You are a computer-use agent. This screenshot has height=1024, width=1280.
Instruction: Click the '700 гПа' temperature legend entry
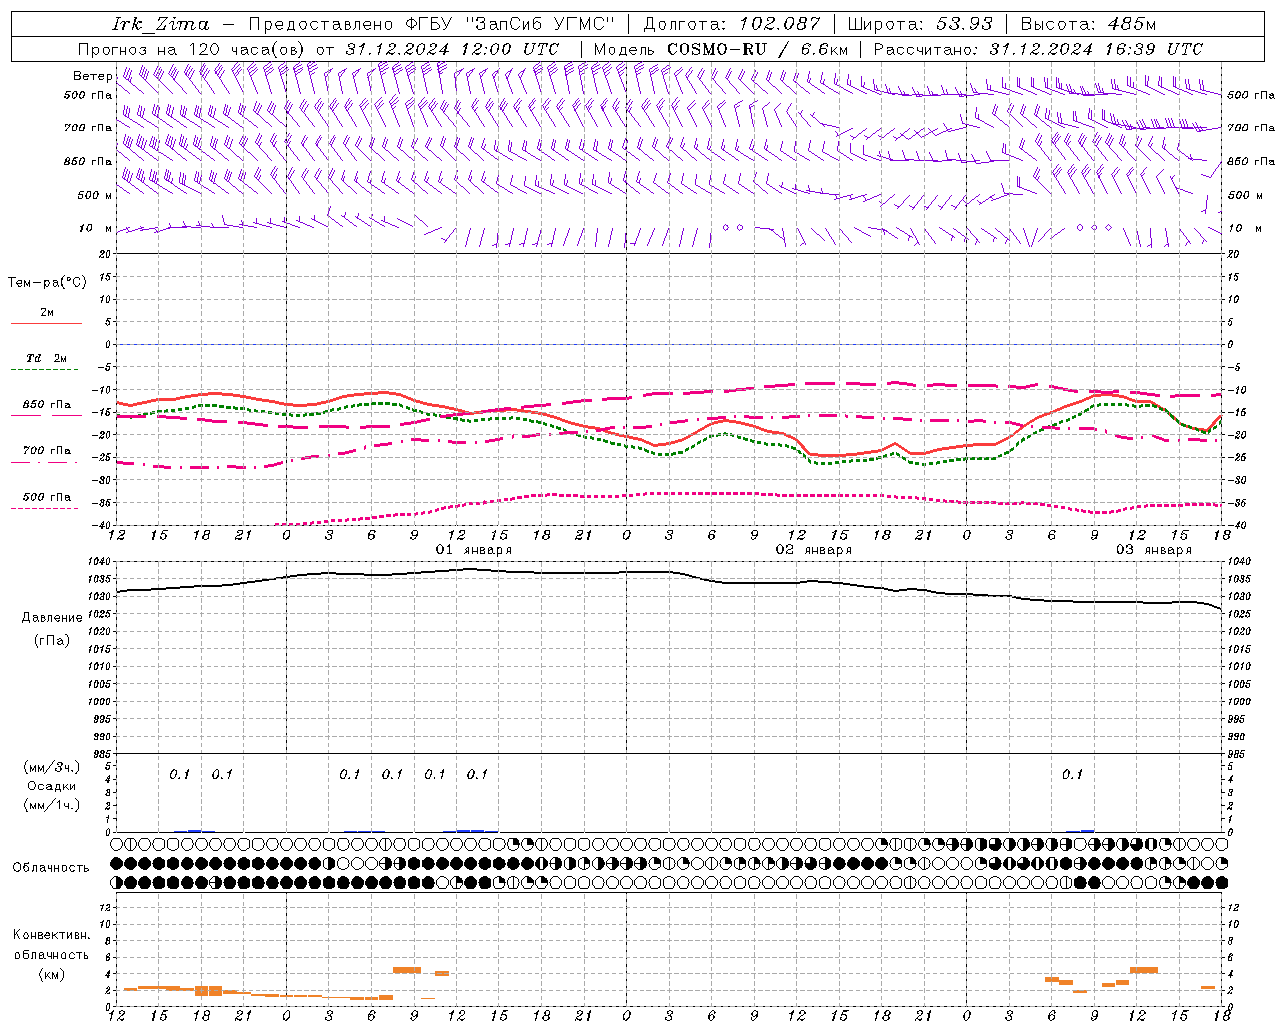47,451
